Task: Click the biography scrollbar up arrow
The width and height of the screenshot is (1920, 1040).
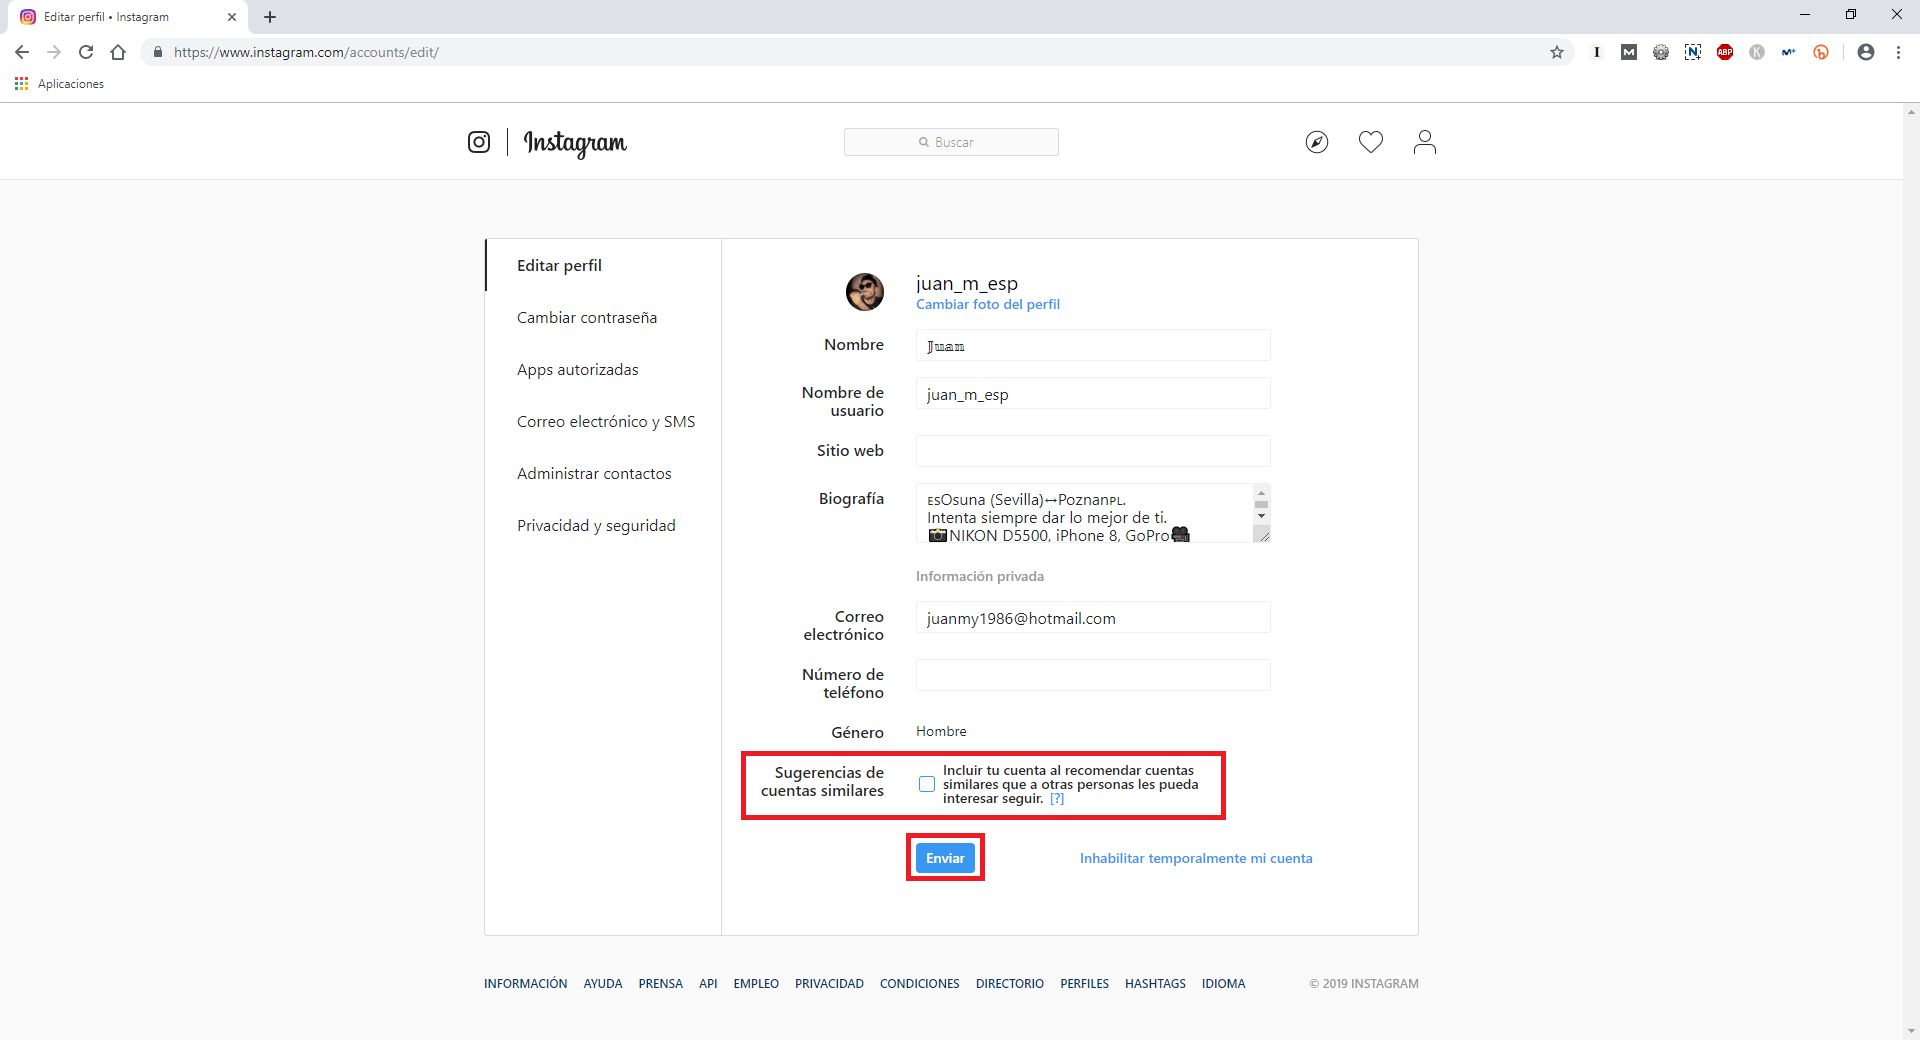Action: click(1261, 493)
